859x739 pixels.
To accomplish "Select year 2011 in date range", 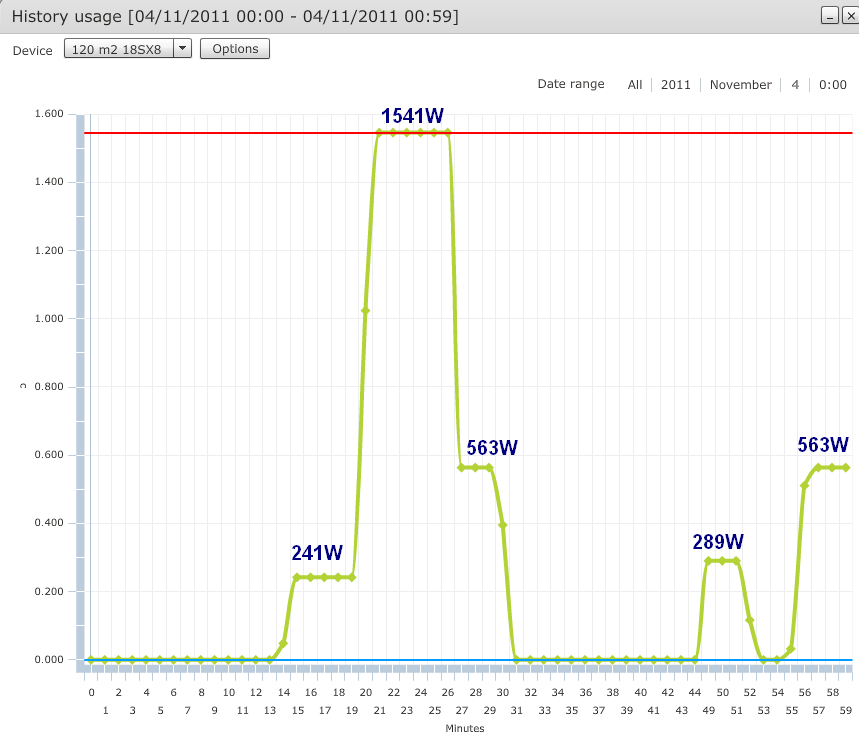I will tap(676, 85).
